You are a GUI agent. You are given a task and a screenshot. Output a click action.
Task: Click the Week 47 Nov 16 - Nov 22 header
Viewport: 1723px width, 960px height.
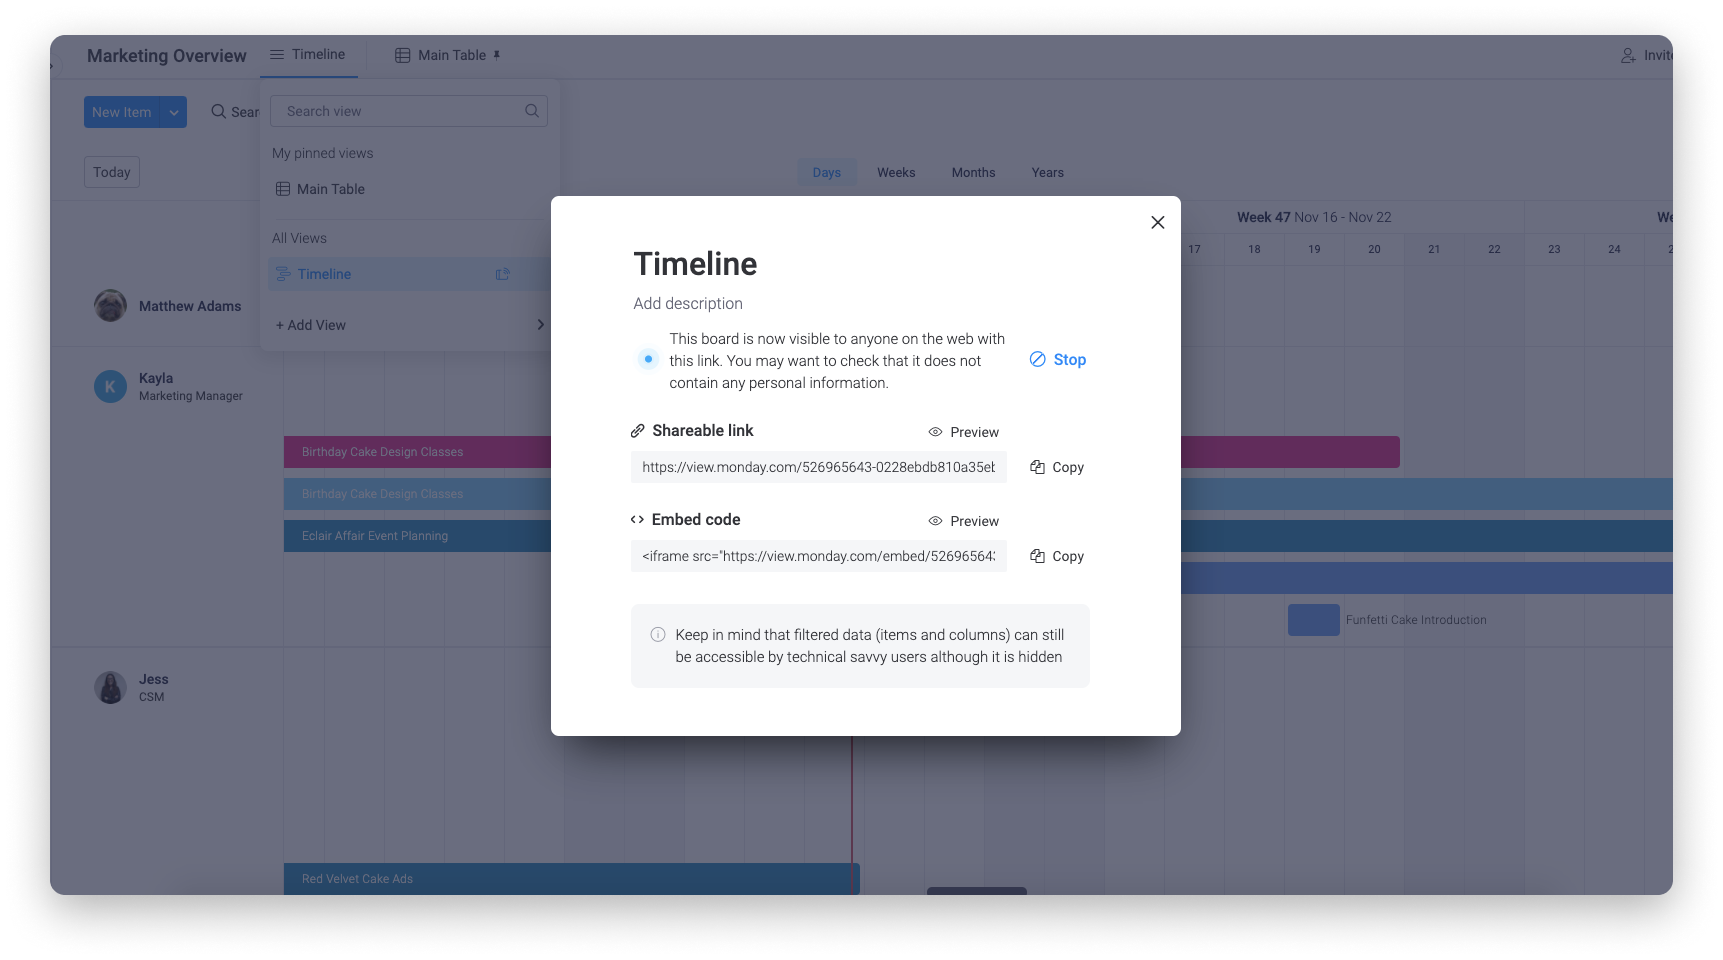(1313, 217)
